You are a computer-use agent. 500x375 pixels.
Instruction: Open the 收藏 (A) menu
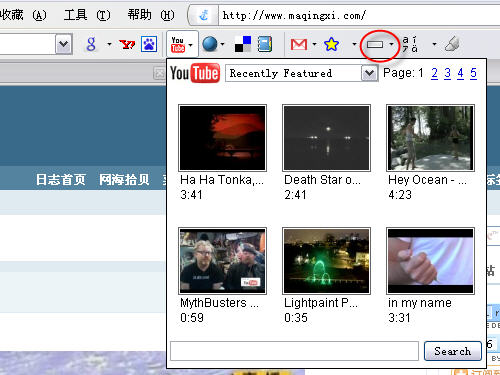coord(23,15)
